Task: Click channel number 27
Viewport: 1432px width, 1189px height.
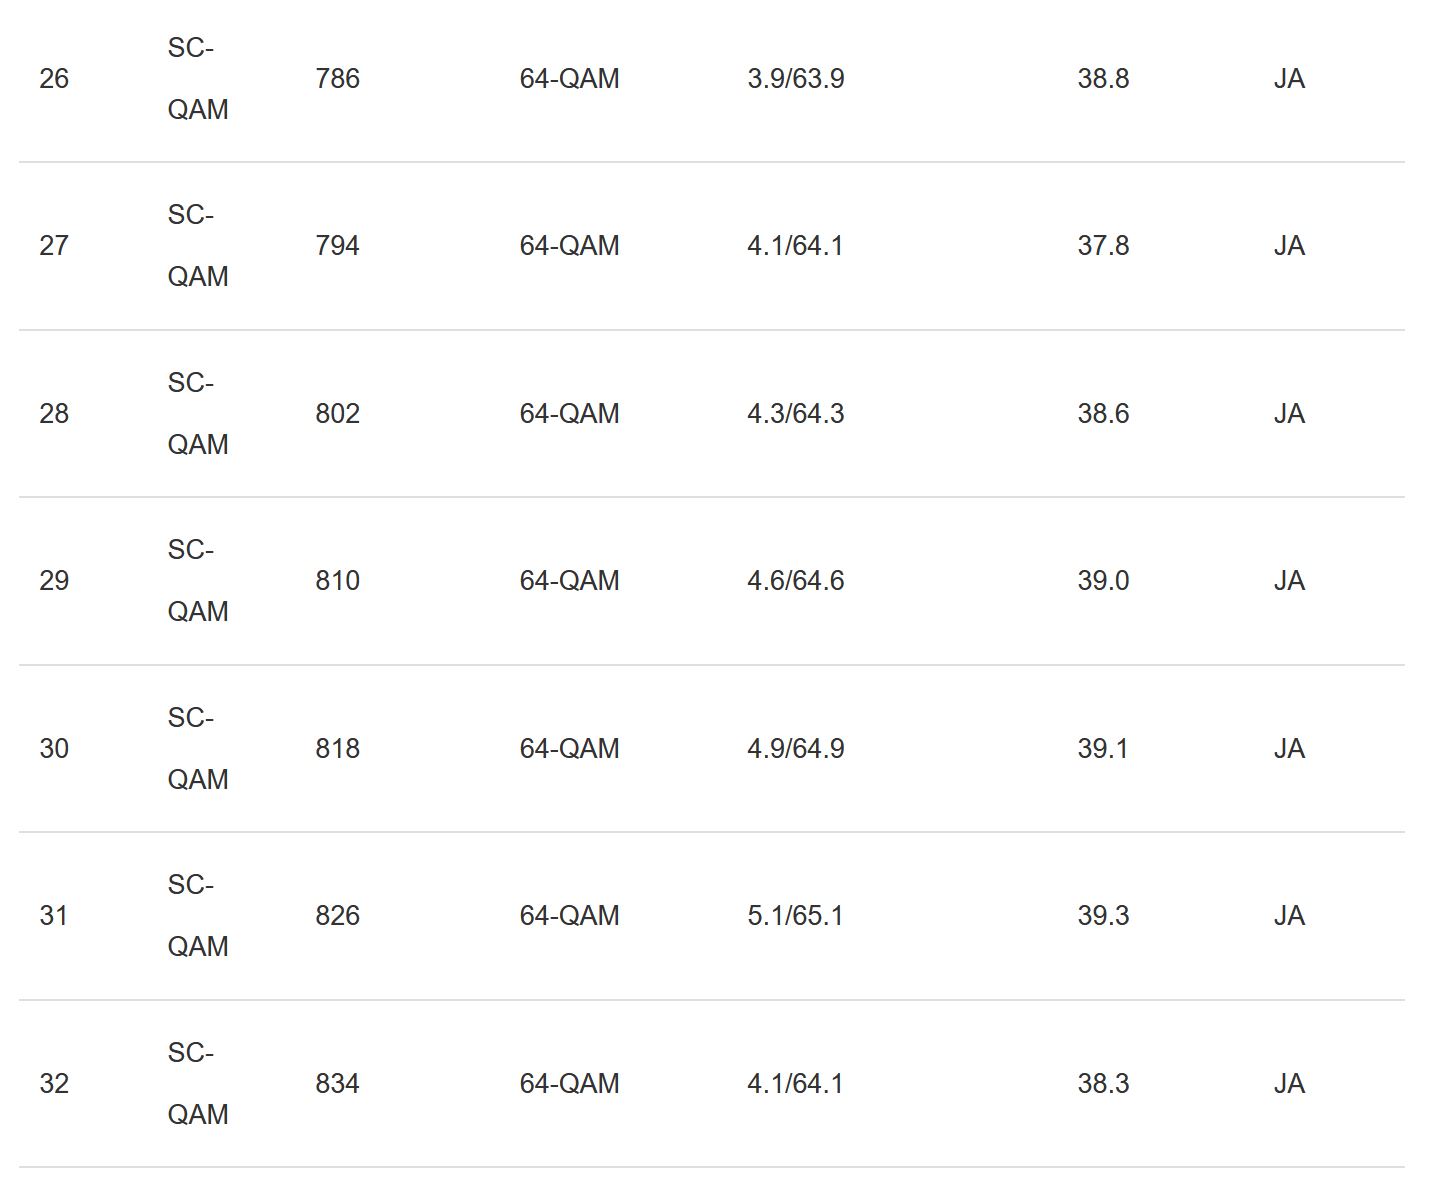Action: [54, 246]
